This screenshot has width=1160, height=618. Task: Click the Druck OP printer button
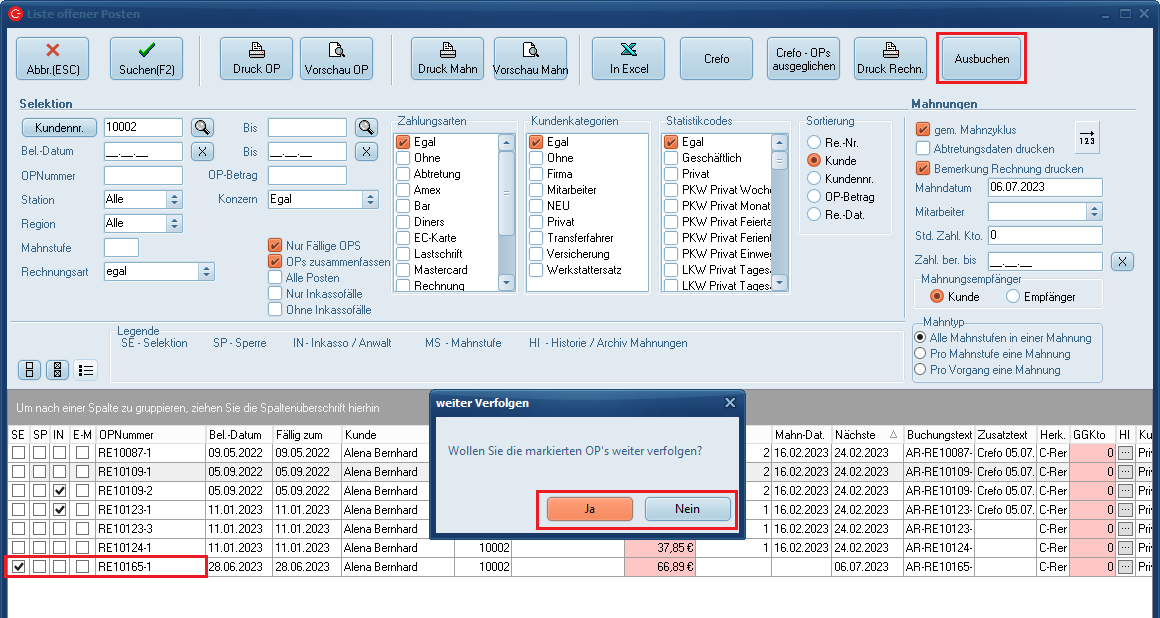[256, 59]
